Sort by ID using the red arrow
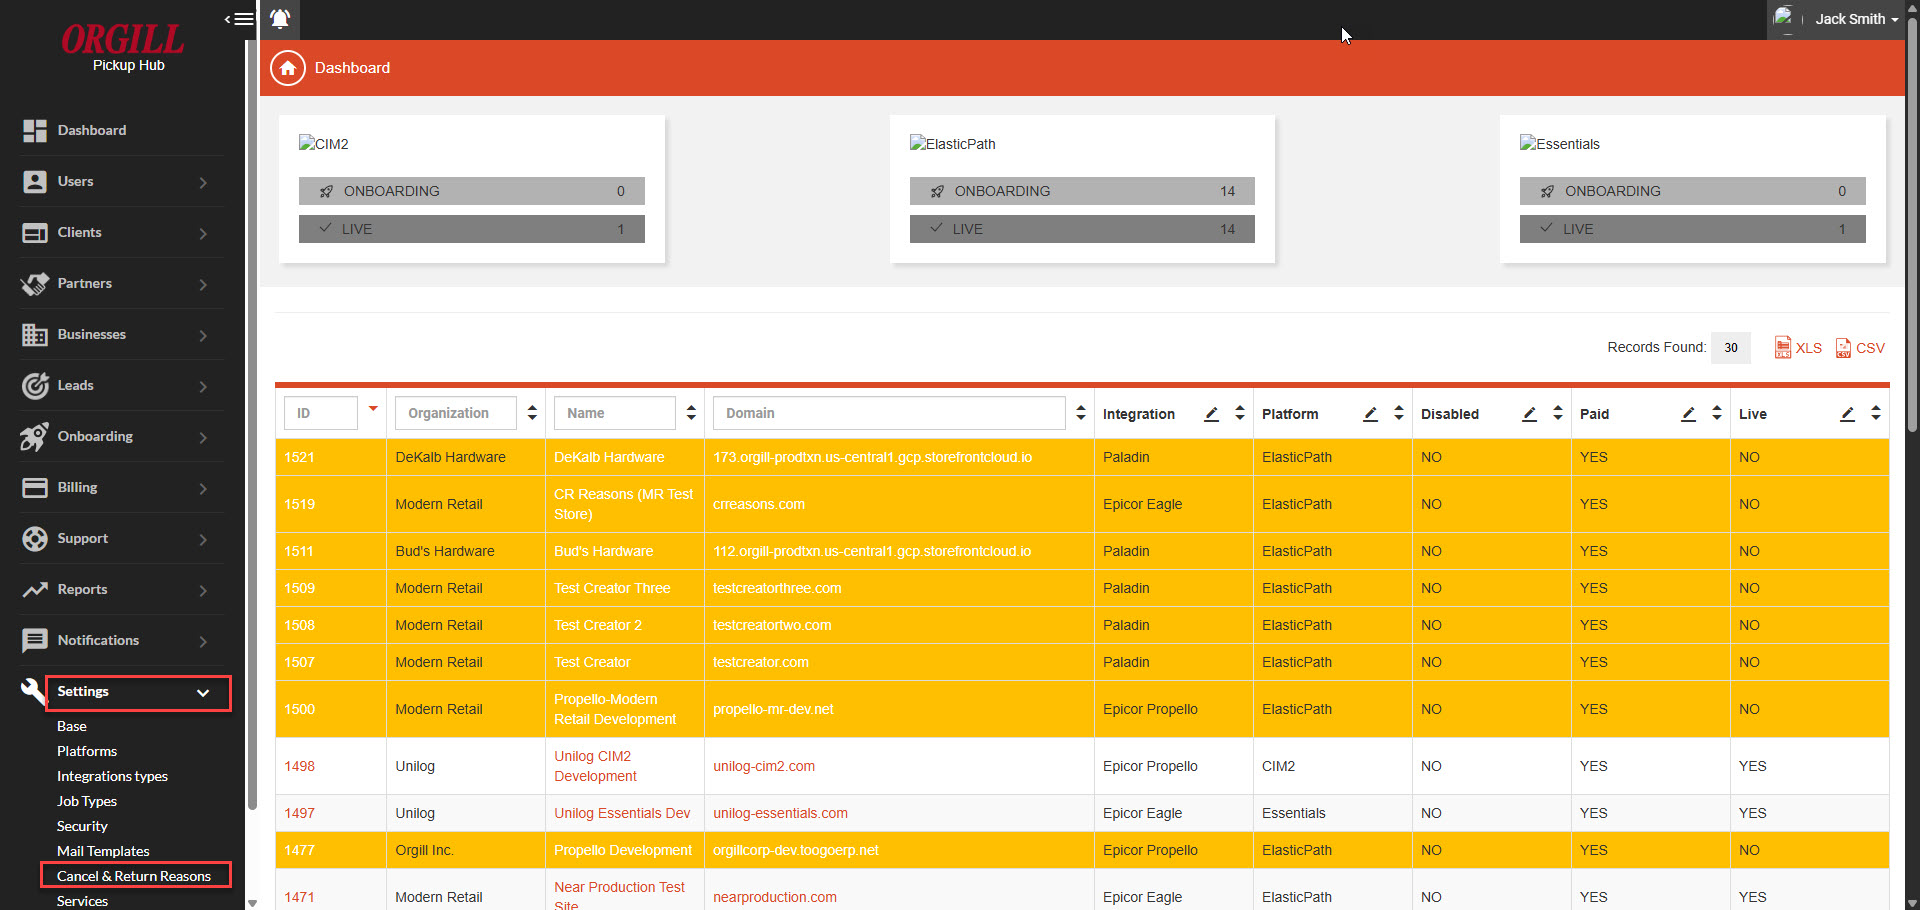 coord(373,408)
